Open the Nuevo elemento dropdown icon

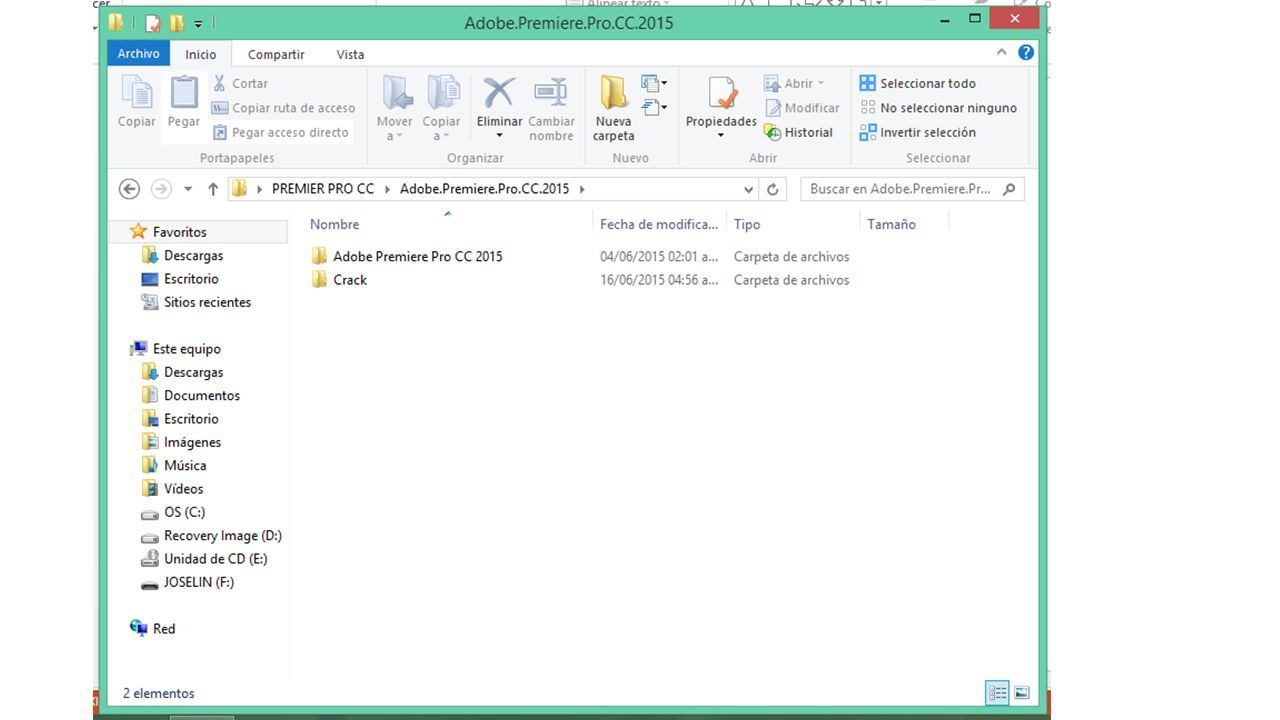[654, 83]
